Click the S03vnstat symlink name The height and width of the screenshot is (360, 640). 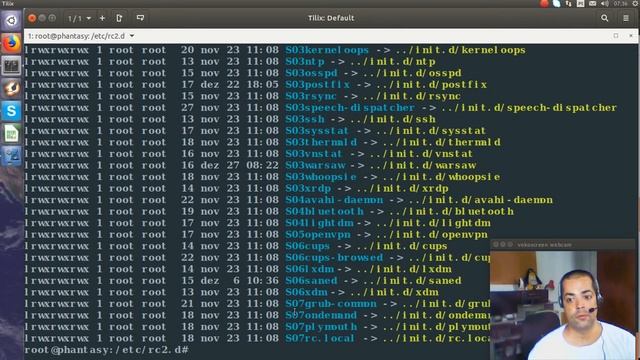click(x=313, y=154)
